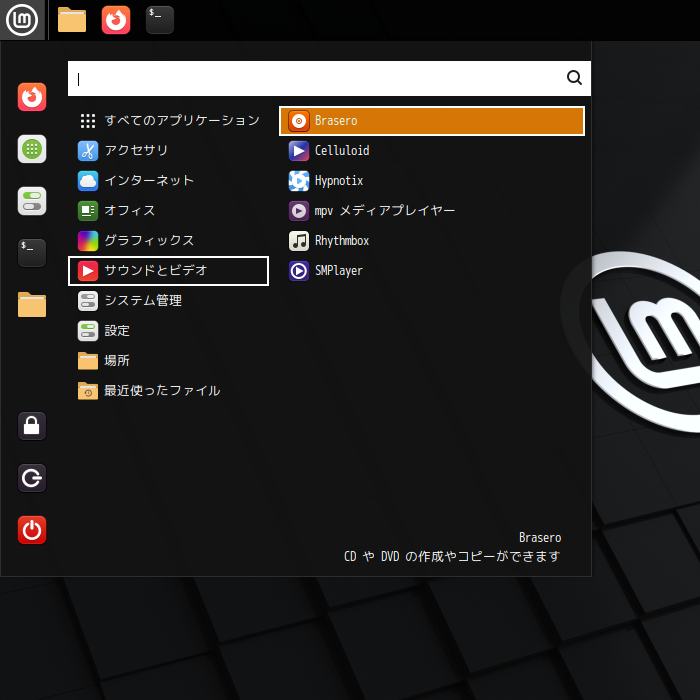700x700 pixels.
Task: Click the Lock Screen icon
Action: click(32, 426)
